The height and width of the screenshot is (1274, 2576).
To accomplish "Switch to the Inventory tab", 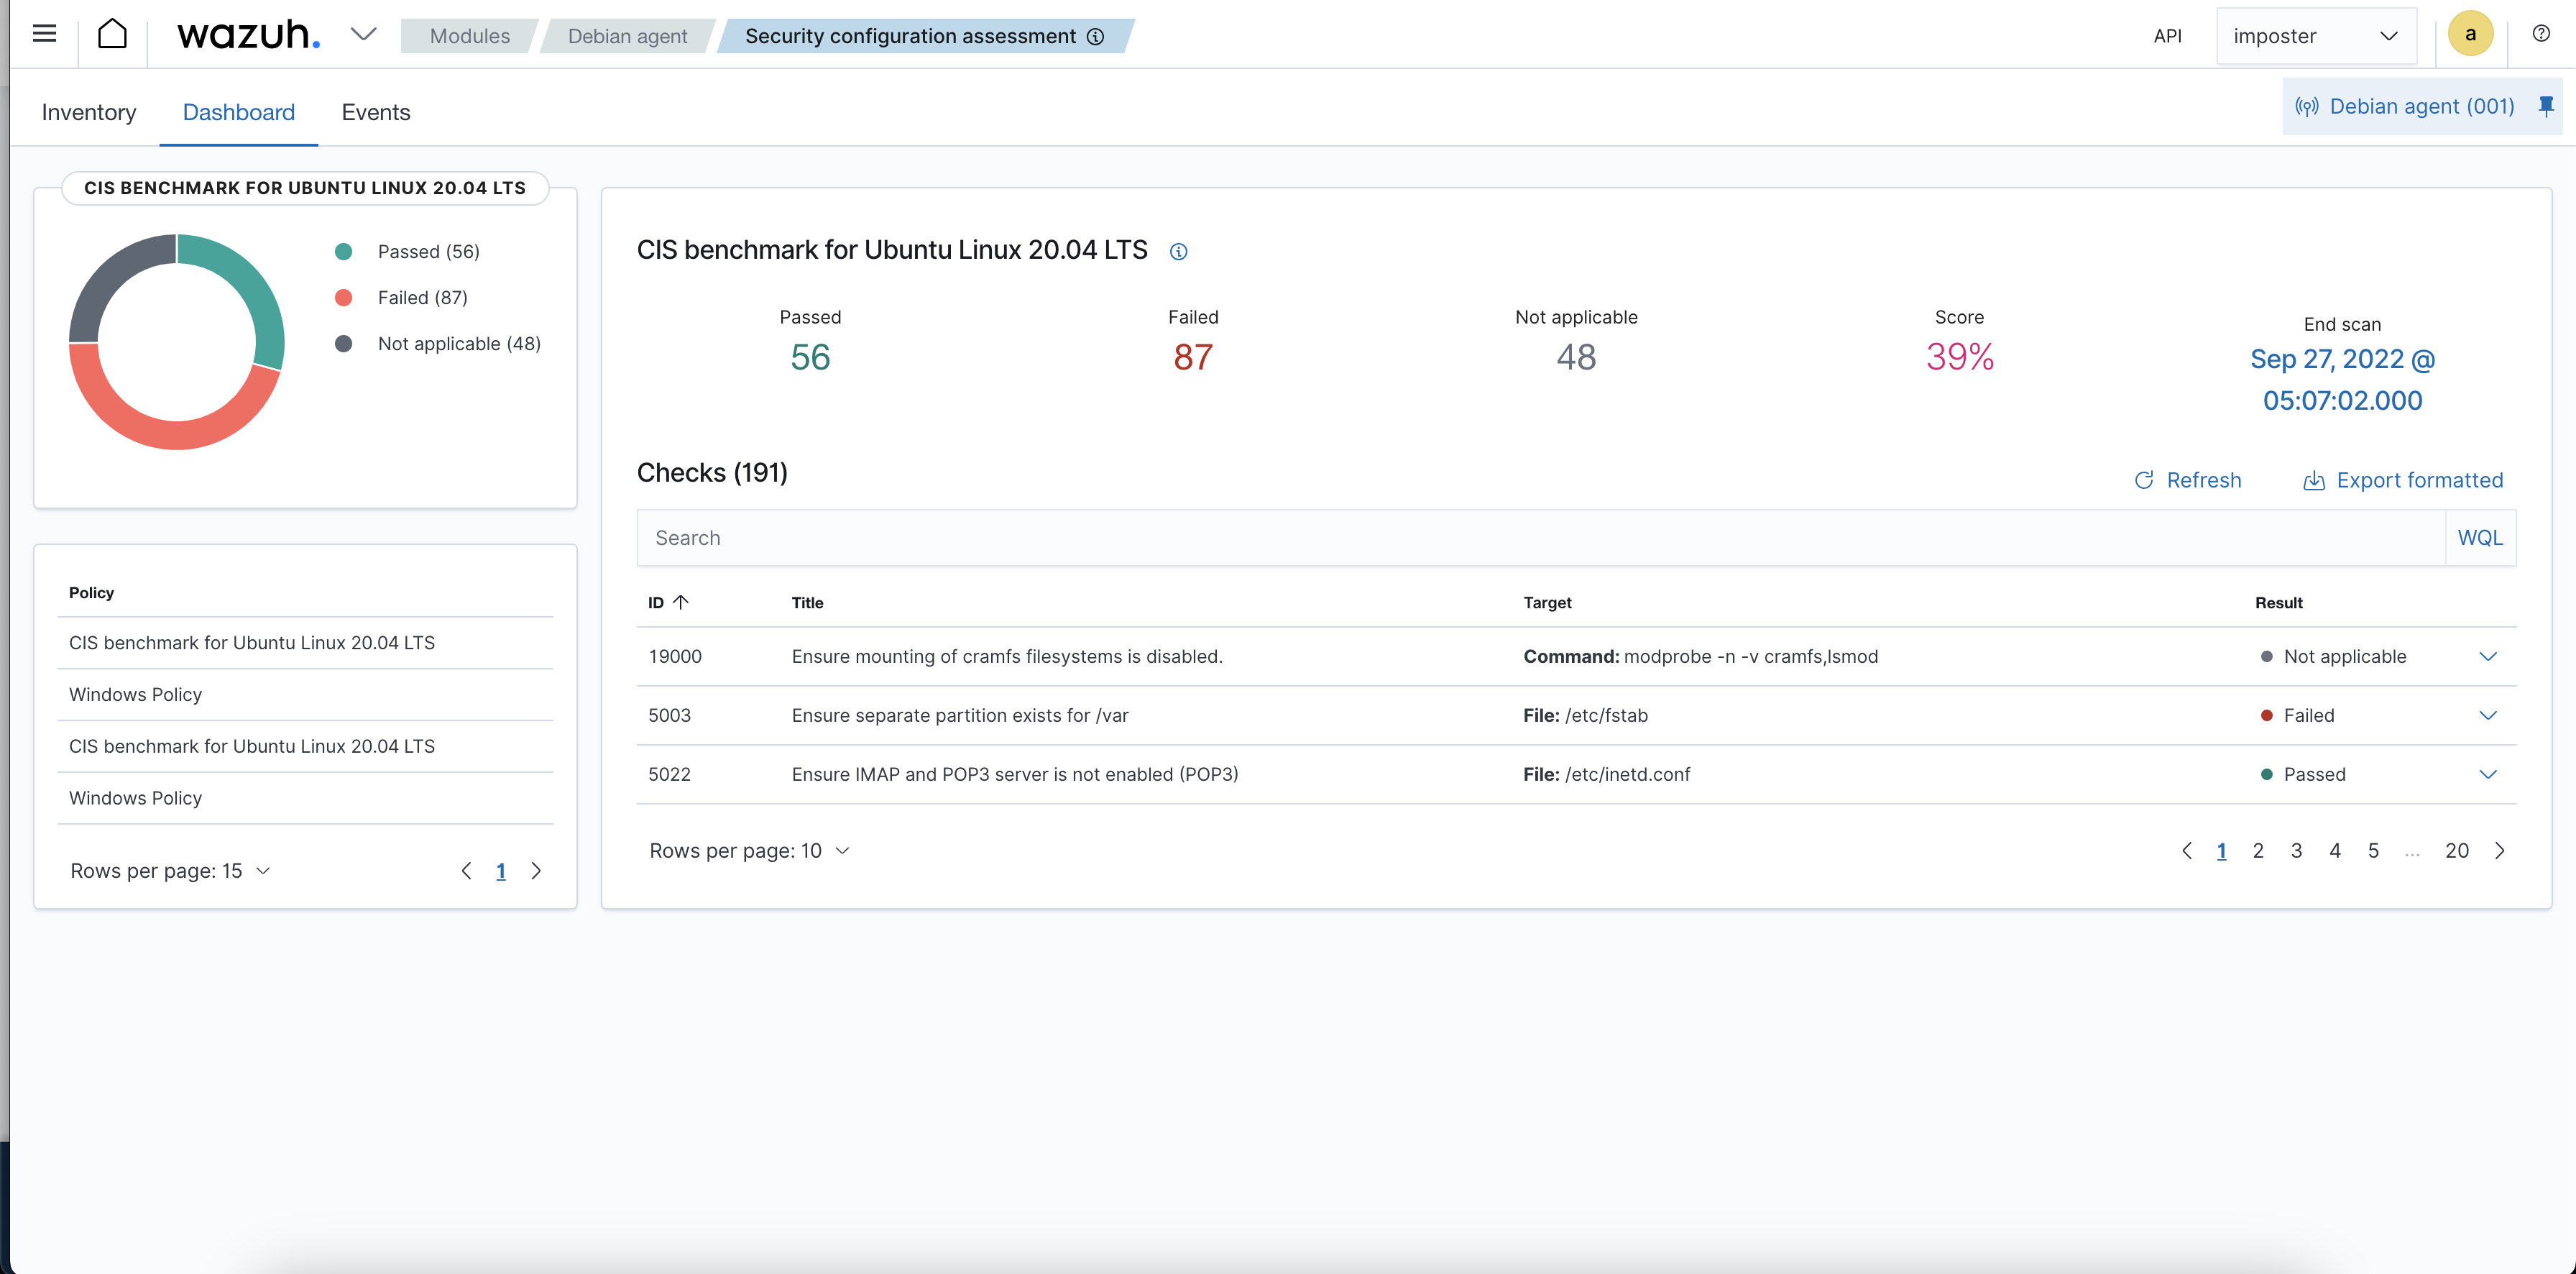I will [88, 112].
